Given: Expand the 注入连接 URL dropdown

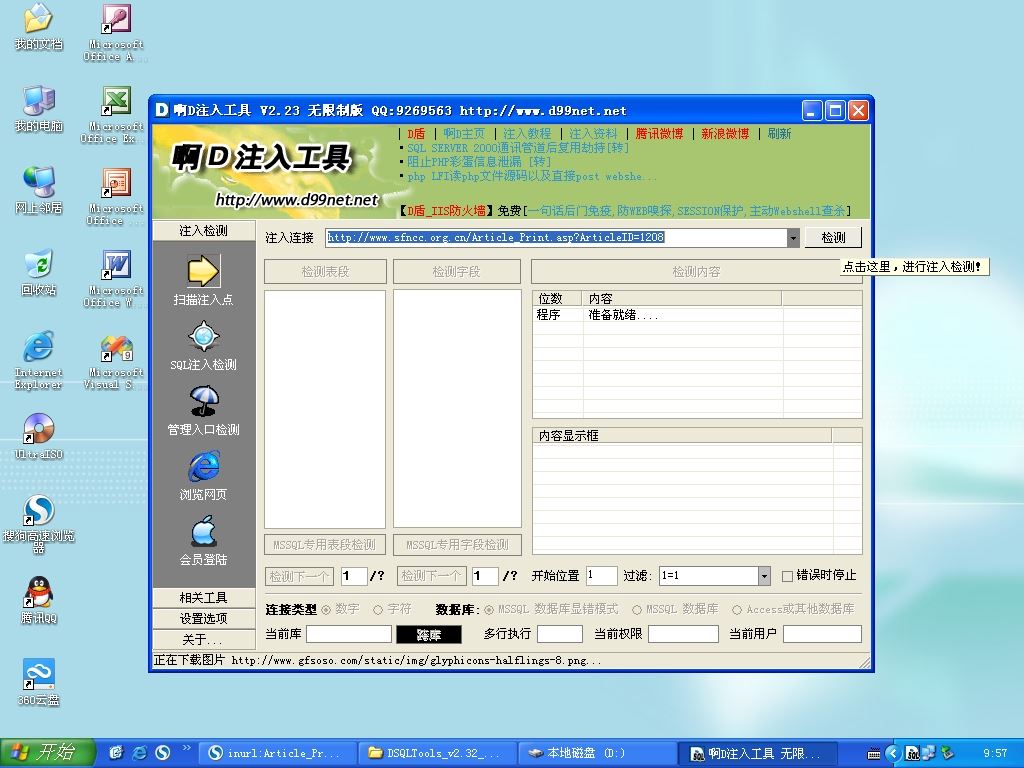Looking at the screenshot, I should click(793, 238).
